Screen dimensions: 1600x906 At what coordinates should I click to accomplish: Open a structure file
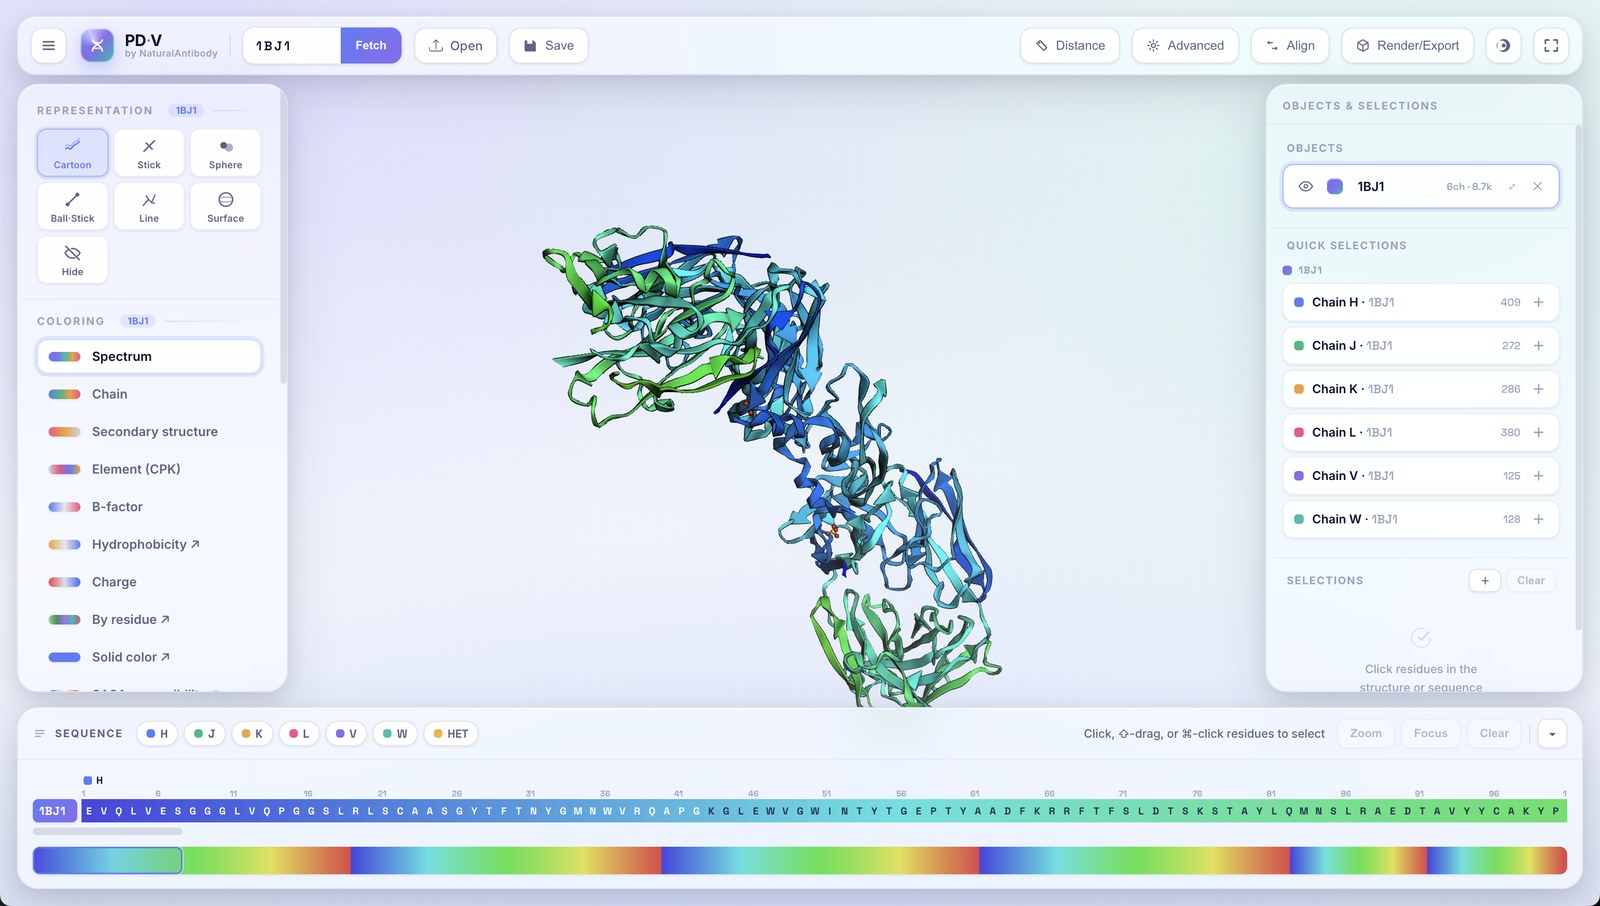pos(456,45)
